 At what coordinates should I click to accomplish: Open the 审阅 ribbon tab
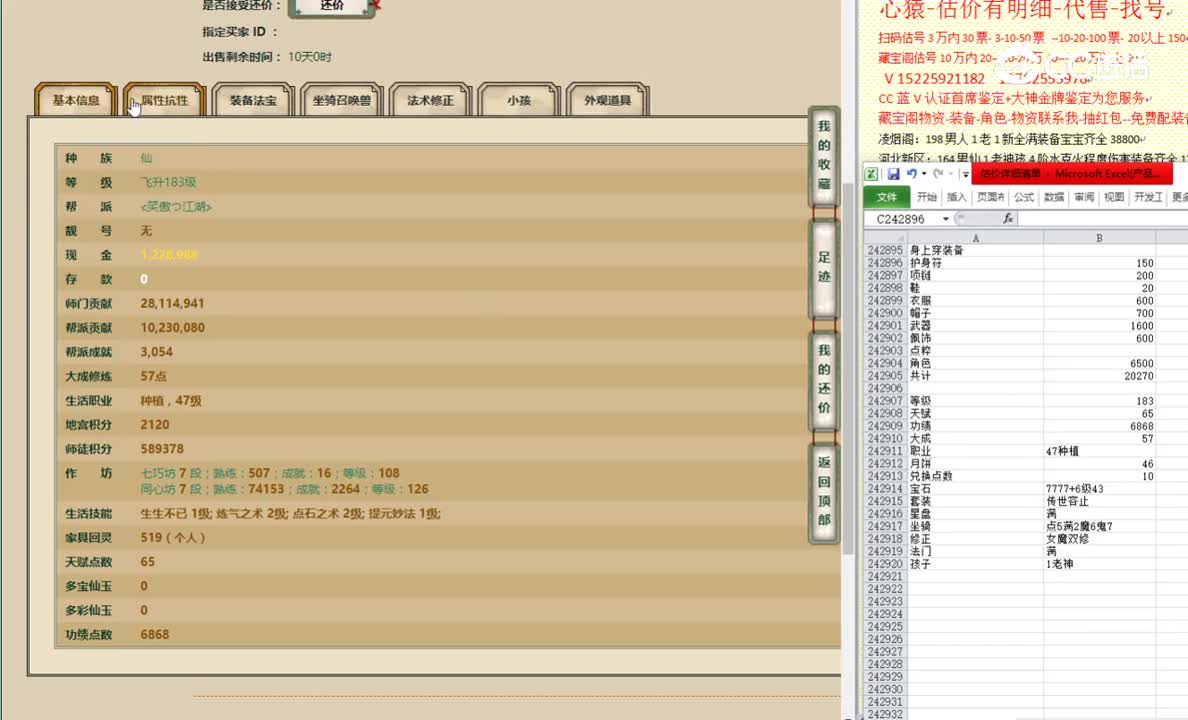(x=1084, y=197)
